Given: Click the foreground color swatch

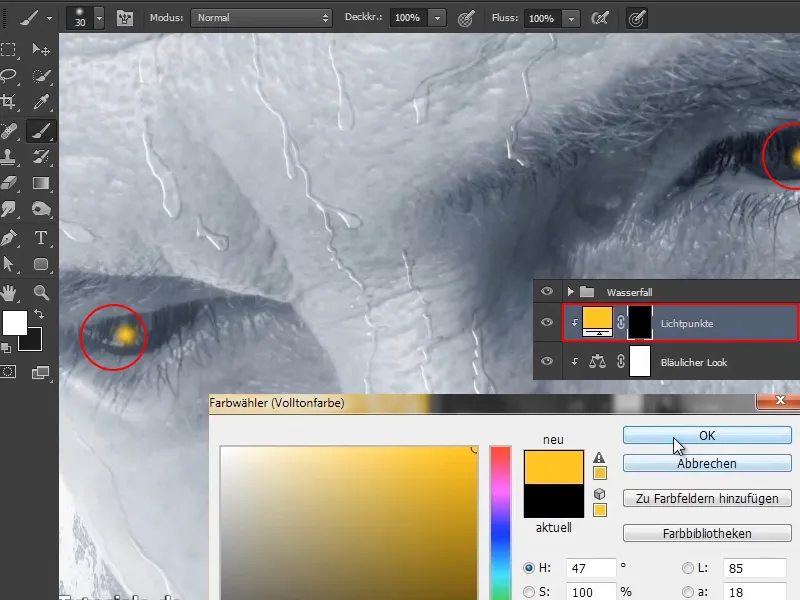Looking at the screenshot, I should tap(14, 323).
